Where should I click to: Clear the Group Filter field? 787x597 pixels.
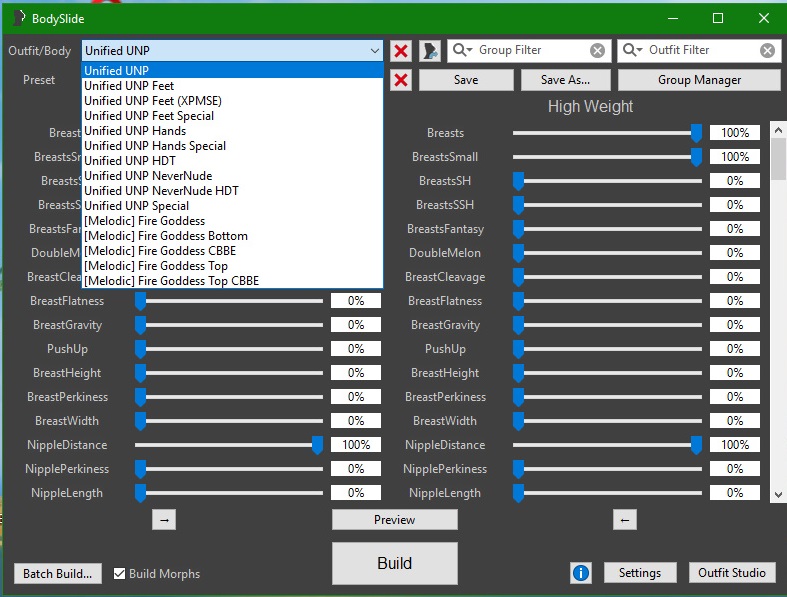(x=597, y=50)
